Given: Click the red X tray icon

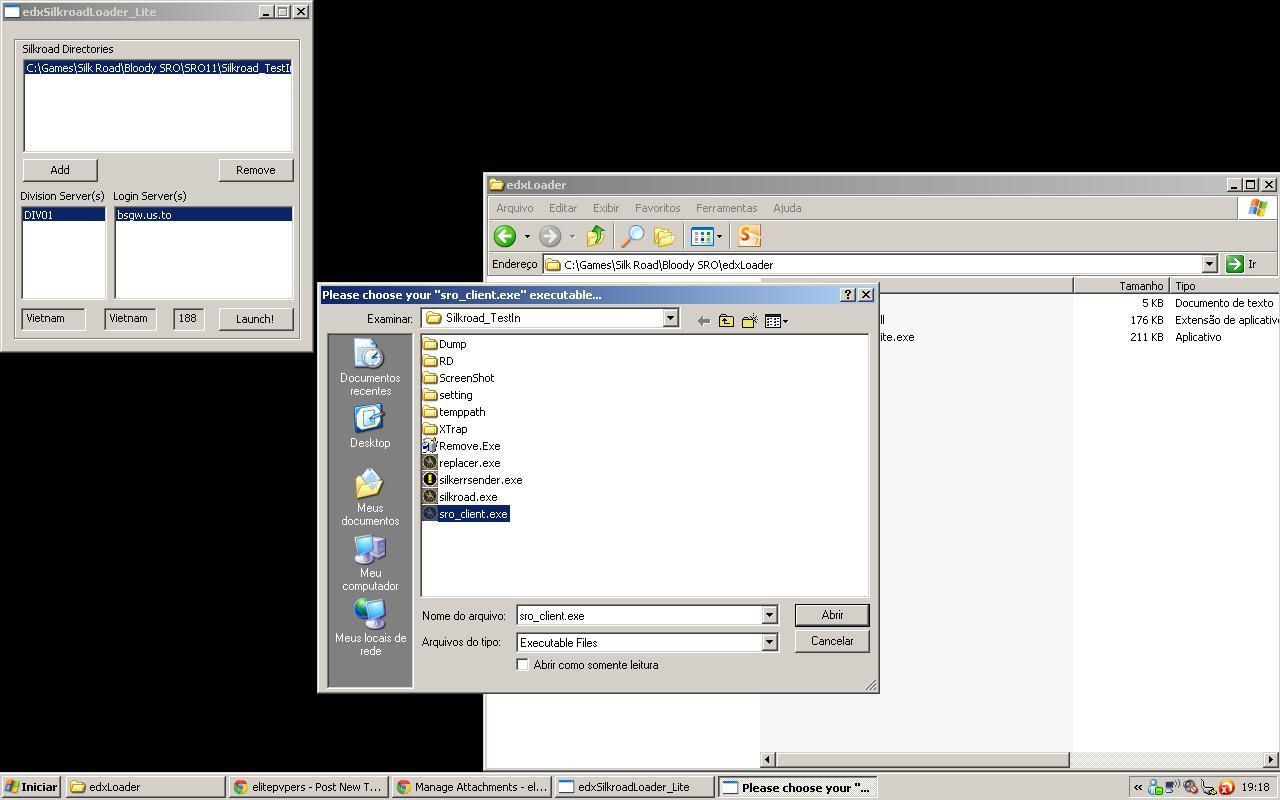Looking at the screenshot, I should [1227, 788].
